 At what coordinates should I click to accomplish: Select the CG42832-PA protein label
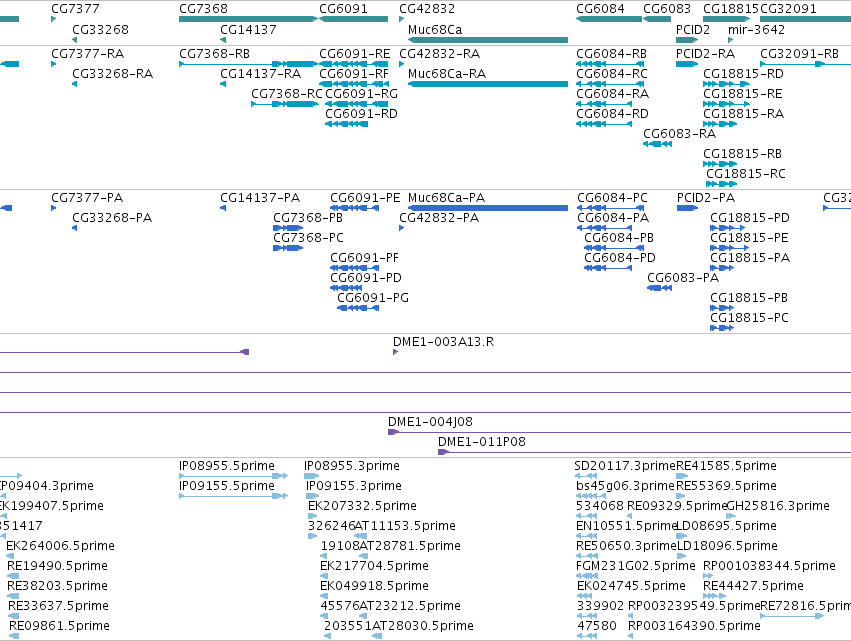tap(439, 218)
